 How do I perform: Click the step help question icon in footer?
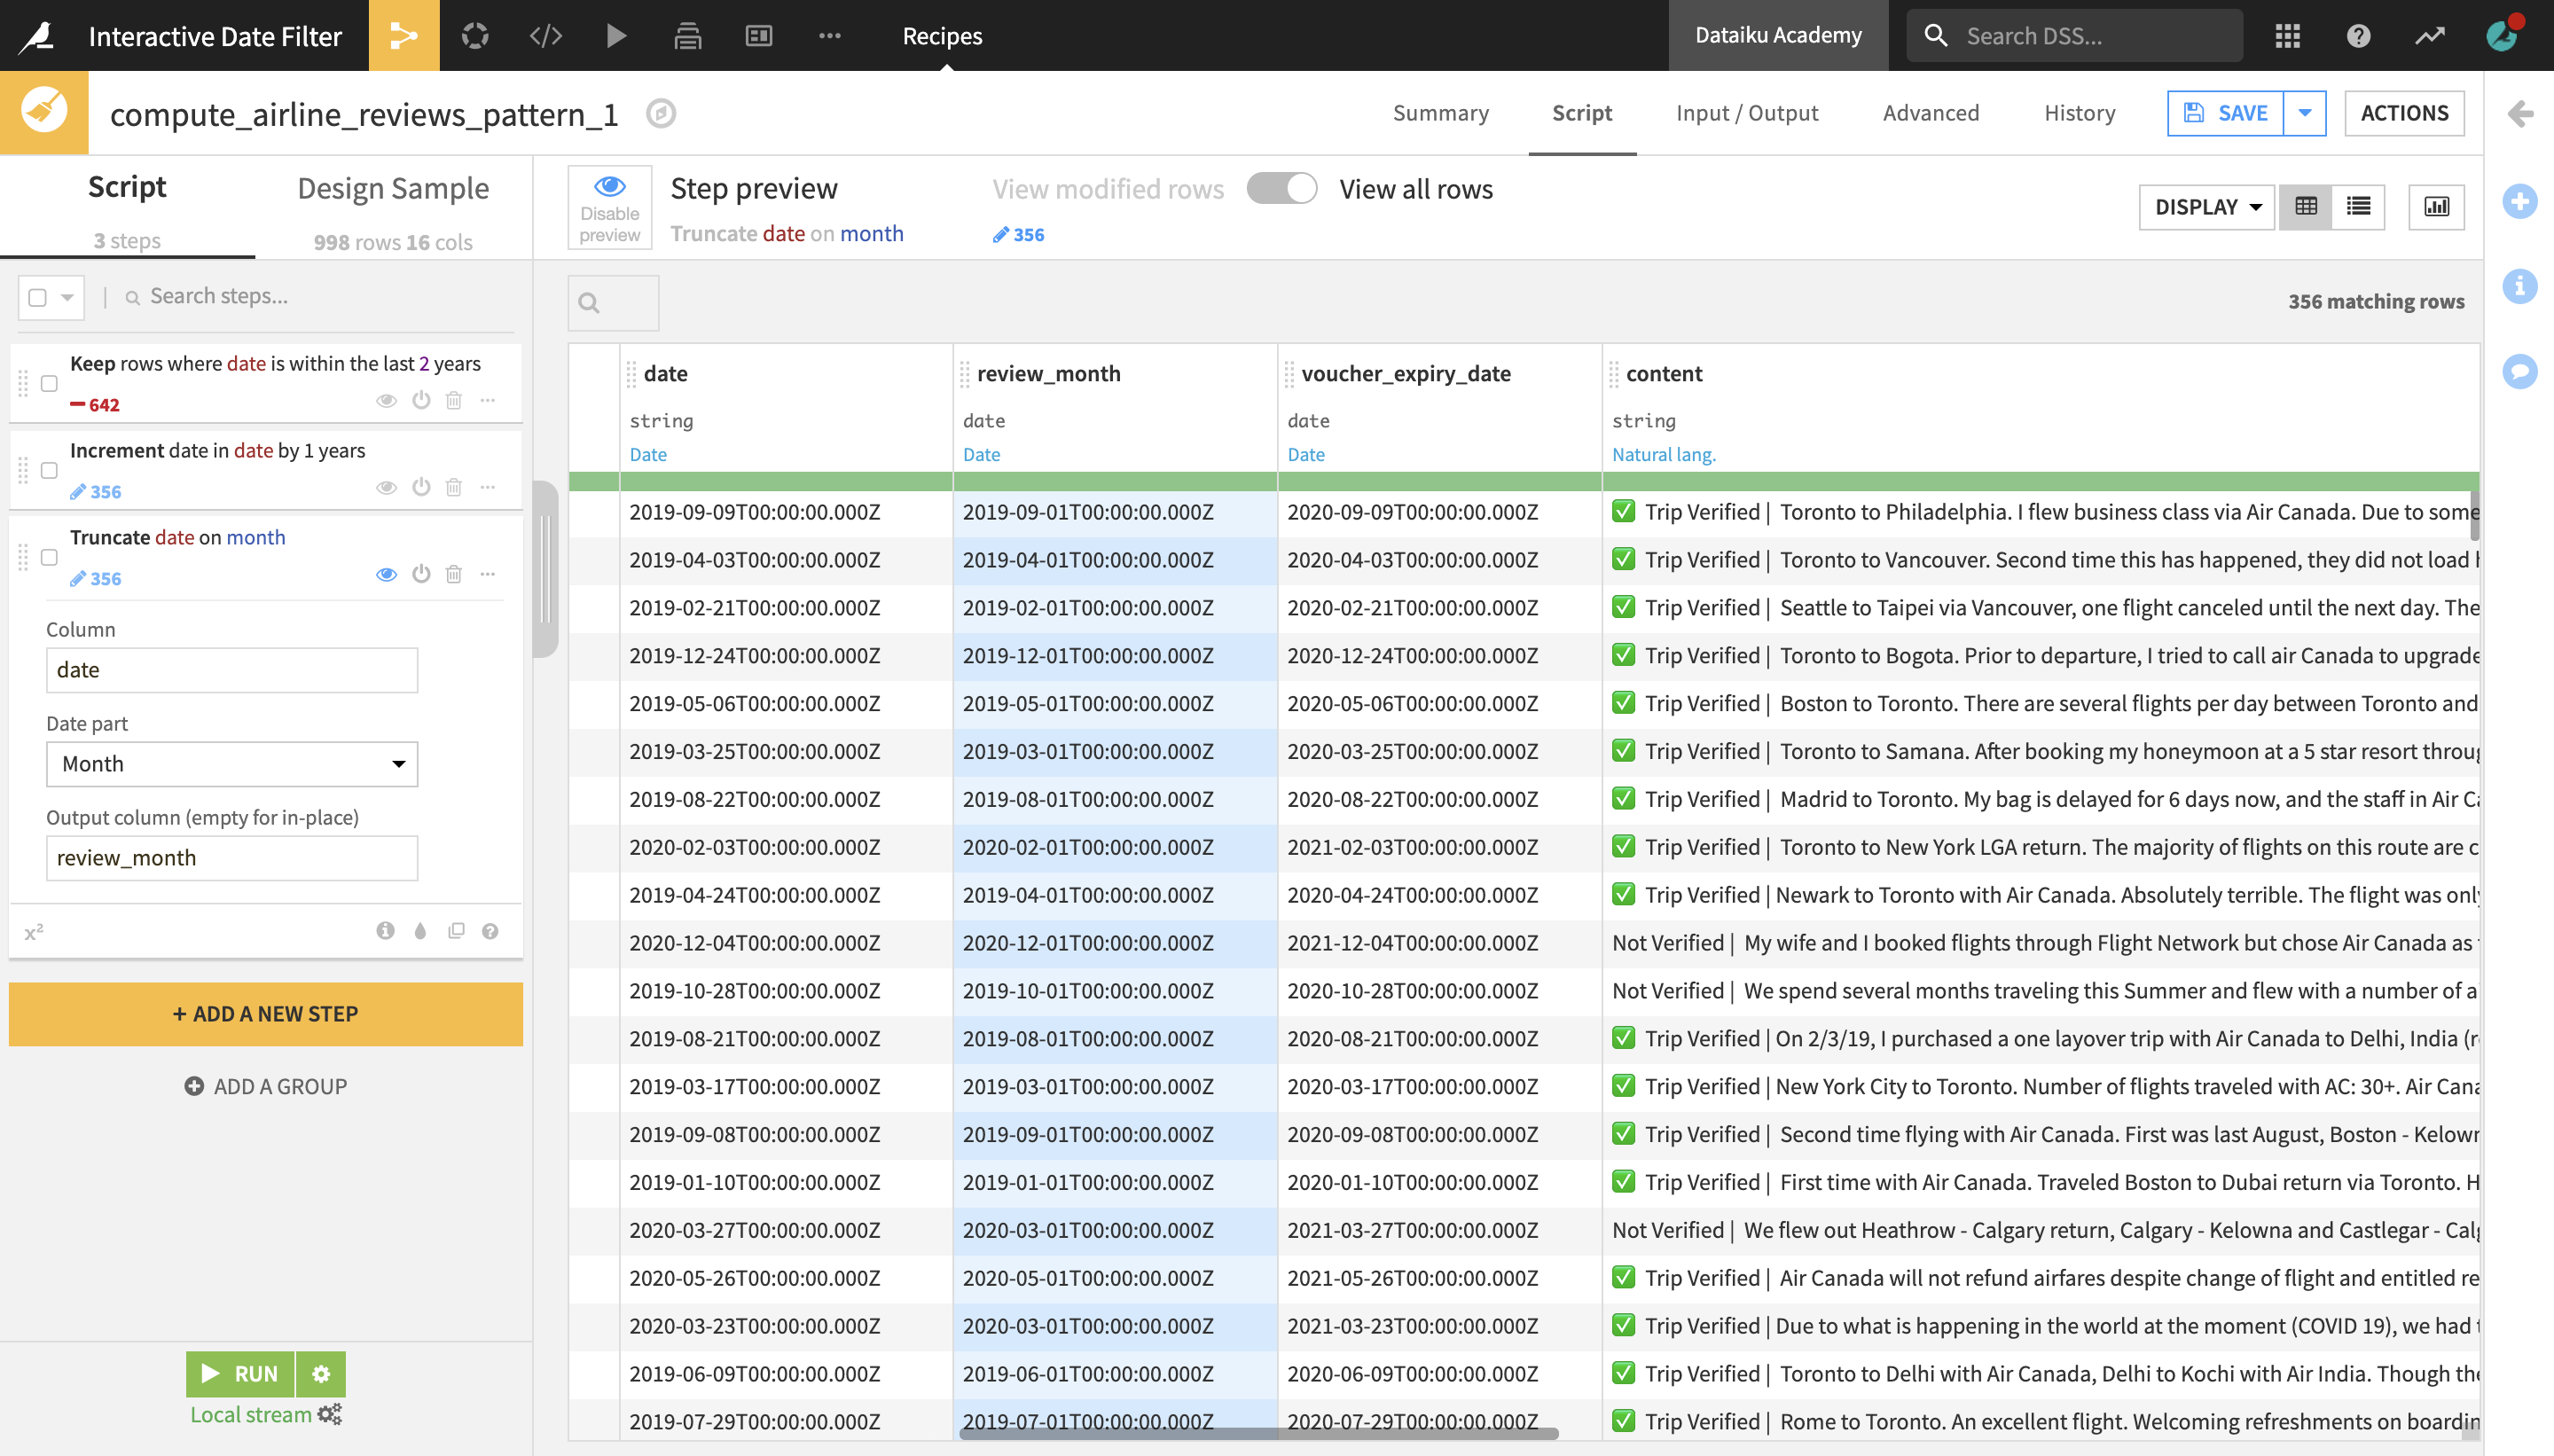click(x=490, y=931)
